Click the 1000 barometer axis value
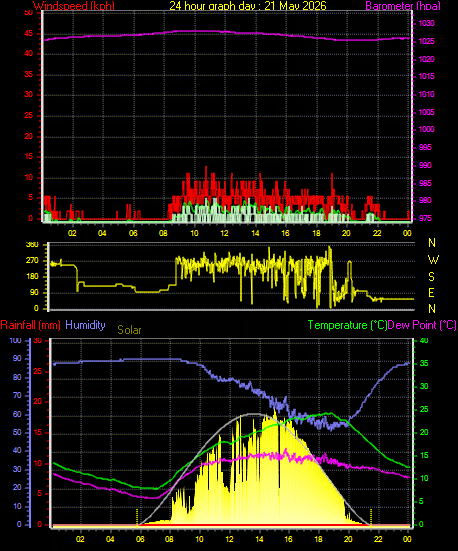This screenshot has width=458, height=551. click(426, 129)
